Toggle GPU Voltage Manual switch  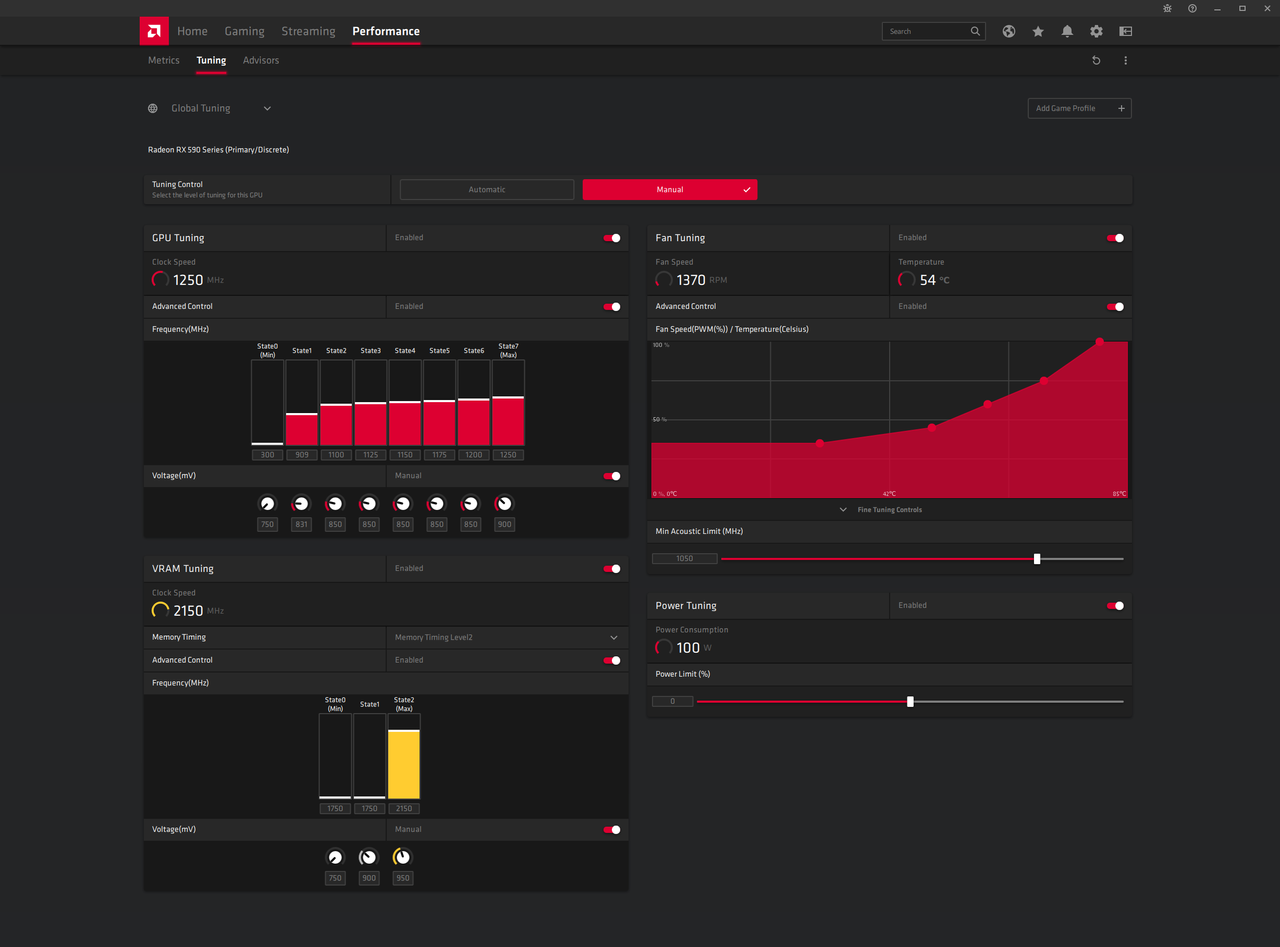tap(612, 476)
